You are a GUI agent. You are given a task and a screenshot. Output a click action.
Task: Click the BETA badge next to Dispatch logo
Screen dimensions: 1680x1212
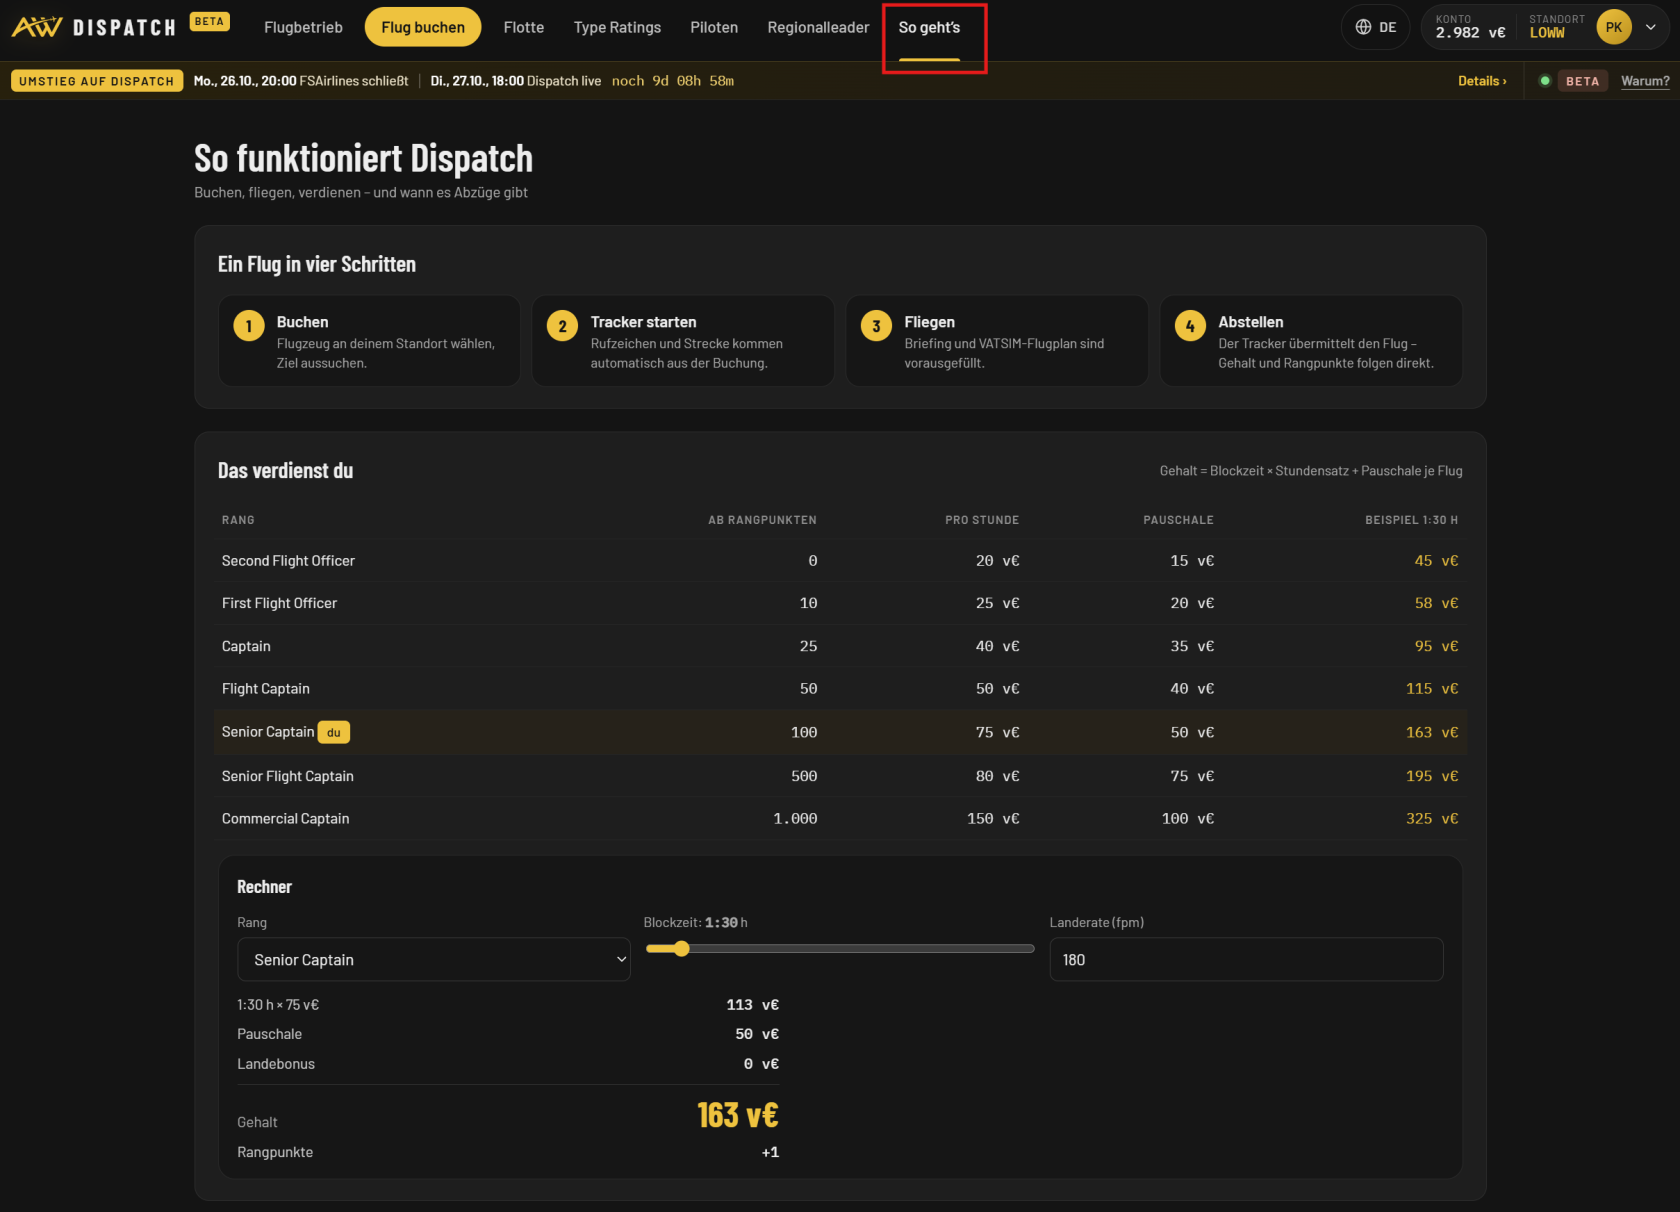click(x=209, y=22)
